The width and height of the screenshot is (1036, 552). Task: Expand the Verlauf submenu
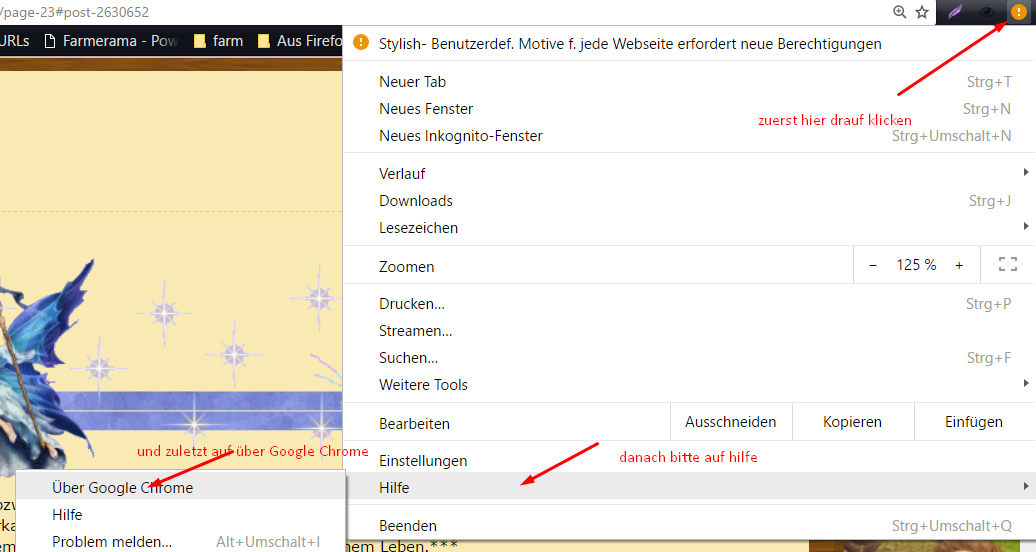pos(689,174)
